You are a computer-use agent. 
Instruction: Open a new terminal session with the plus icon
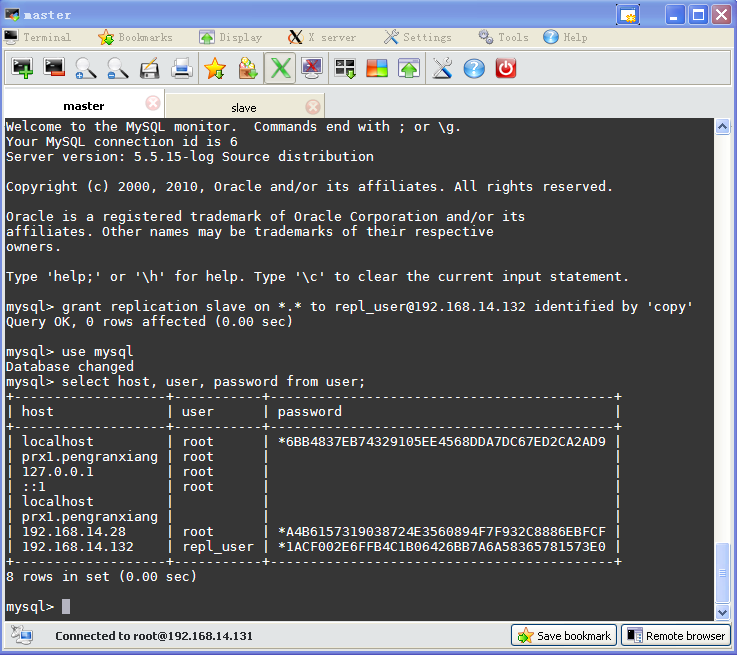(22, 69)
